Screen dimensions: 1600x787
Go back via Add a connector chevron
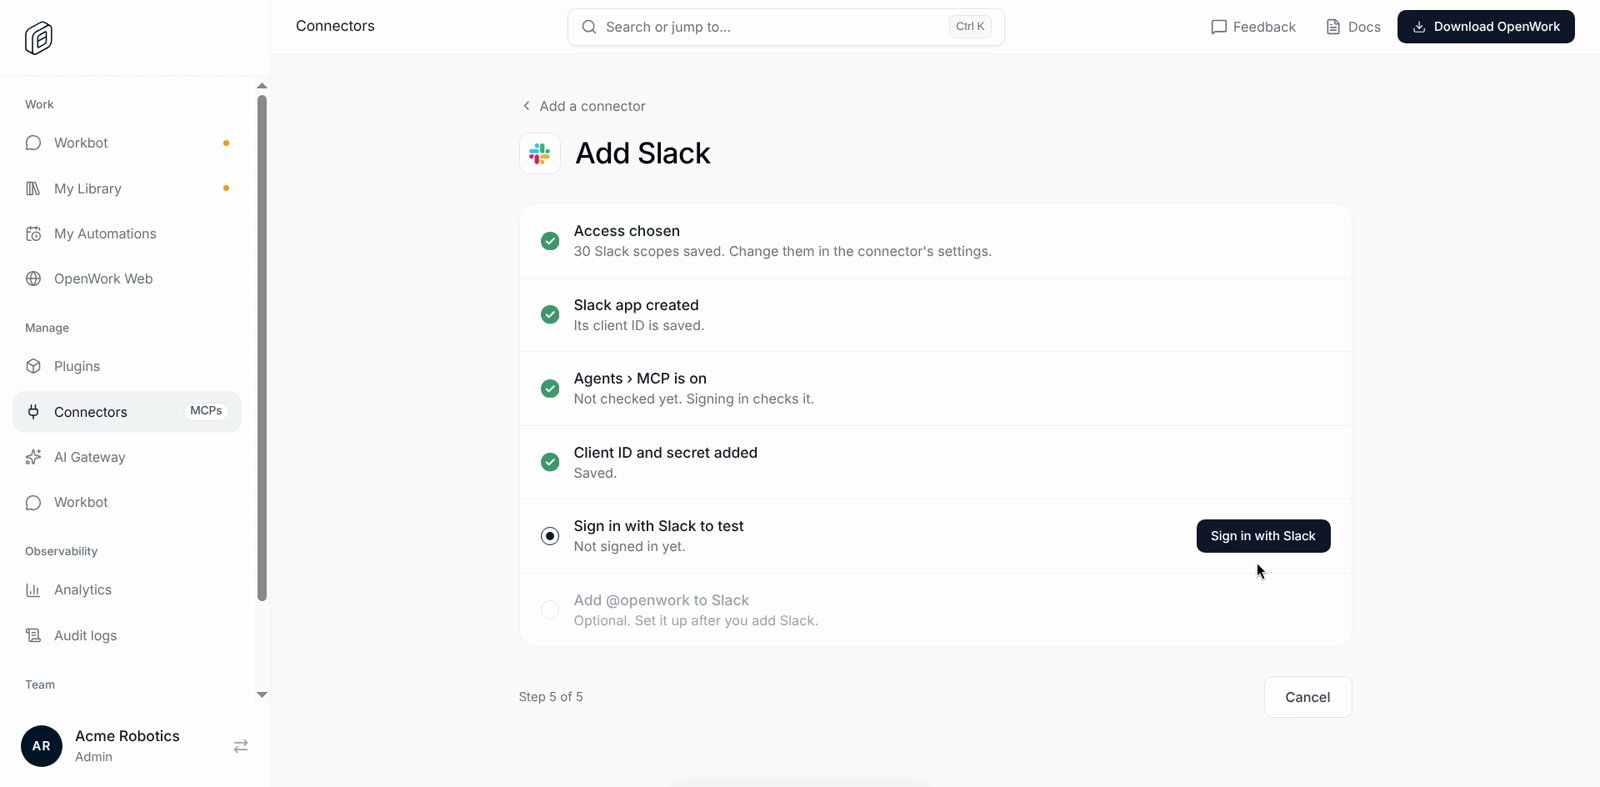click(526, 106)
